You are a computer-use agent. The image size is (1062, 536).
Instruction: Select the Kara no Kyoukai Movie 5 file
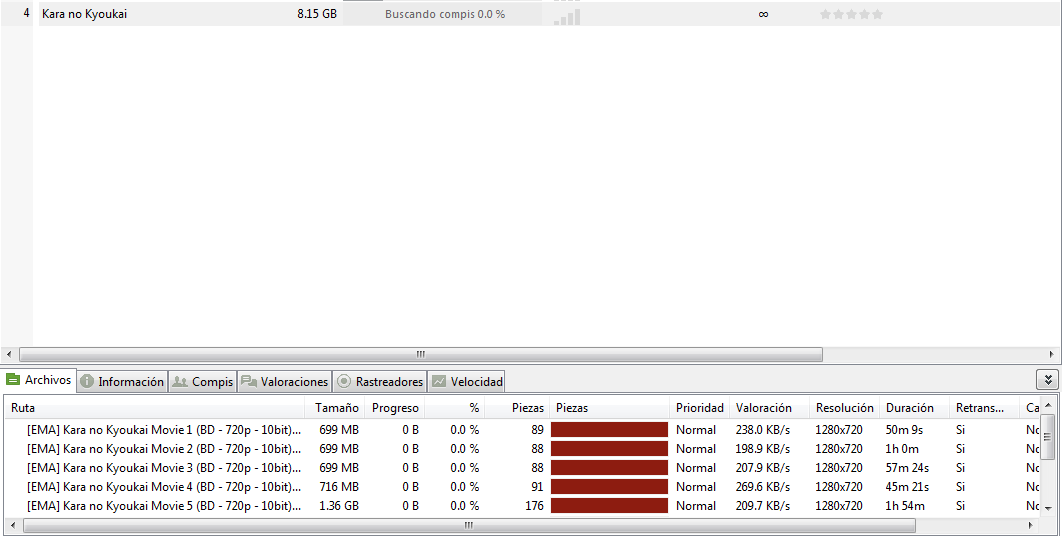165,506
